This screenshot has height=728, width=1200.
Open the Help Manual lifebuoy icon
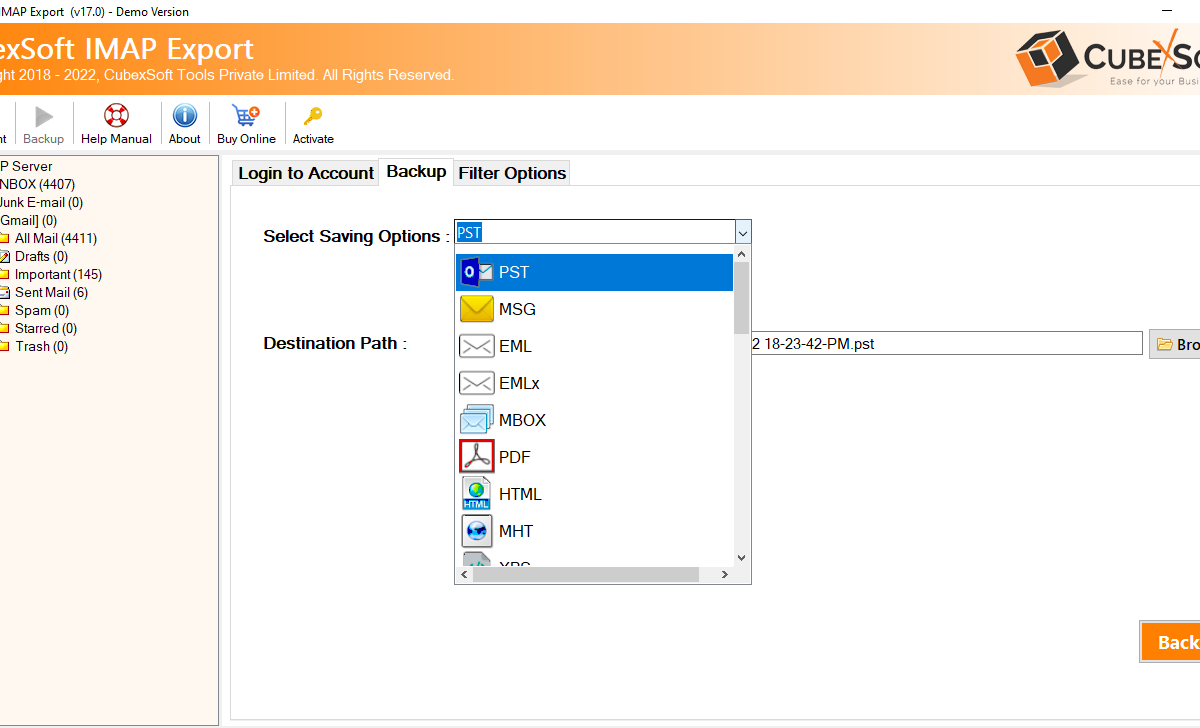coord(116,116)
